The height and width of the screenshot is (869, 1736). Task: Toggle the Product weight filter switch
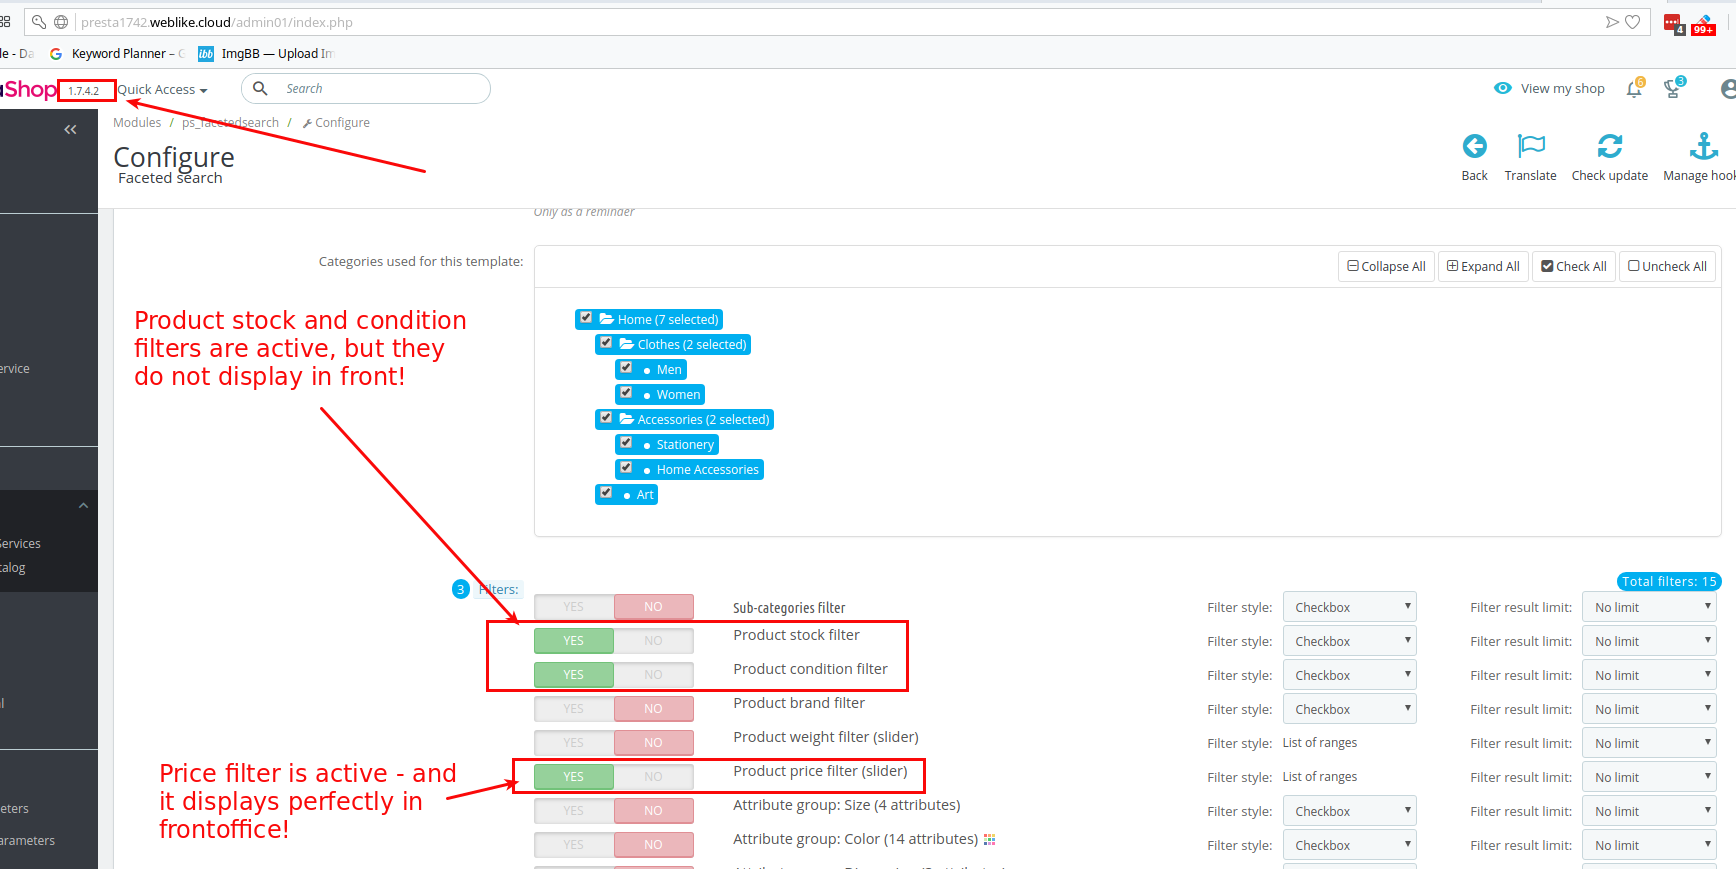coord(614,743)
